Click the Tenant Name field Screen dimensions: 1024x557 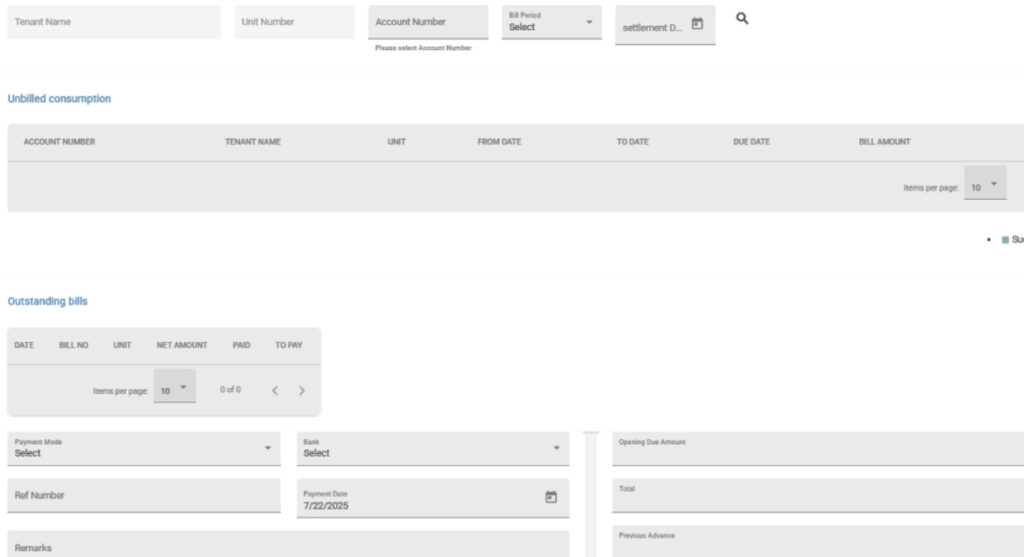pos(114,22)
